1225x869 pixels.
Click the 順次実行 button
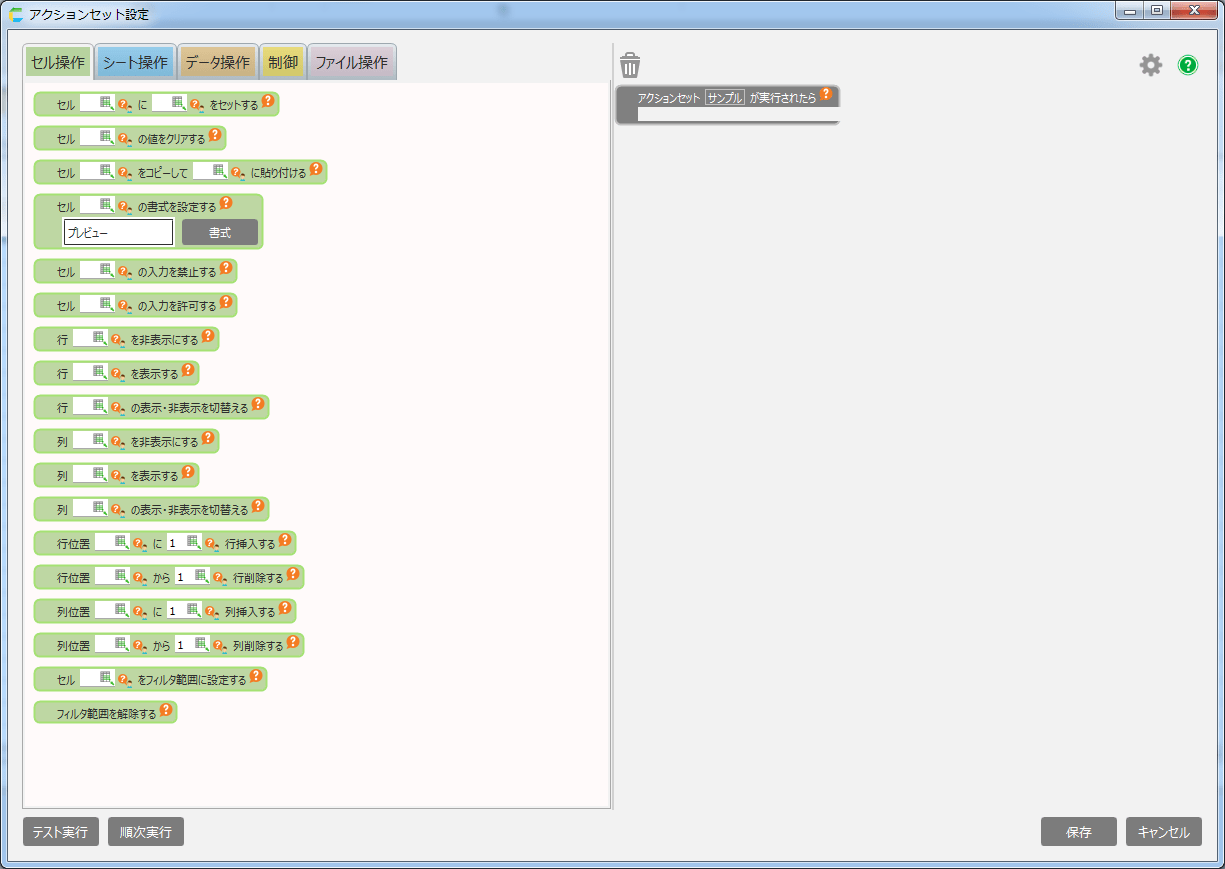coord(146,832)
